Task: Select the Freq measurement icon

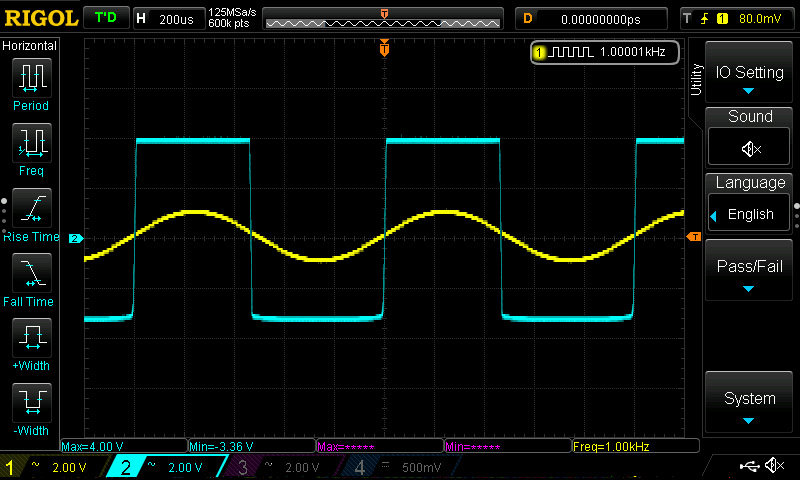Action: coord(32,142)
